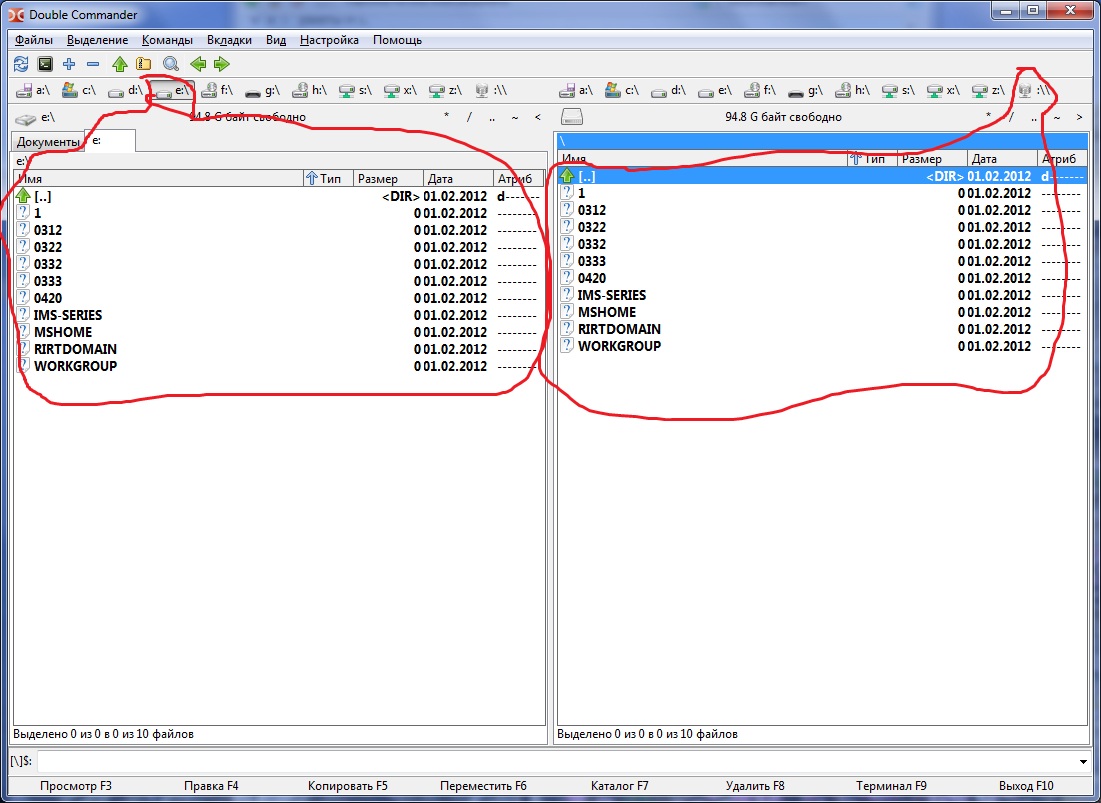
Task: Click the green forward arrow icon
Action: click(222, 64)
